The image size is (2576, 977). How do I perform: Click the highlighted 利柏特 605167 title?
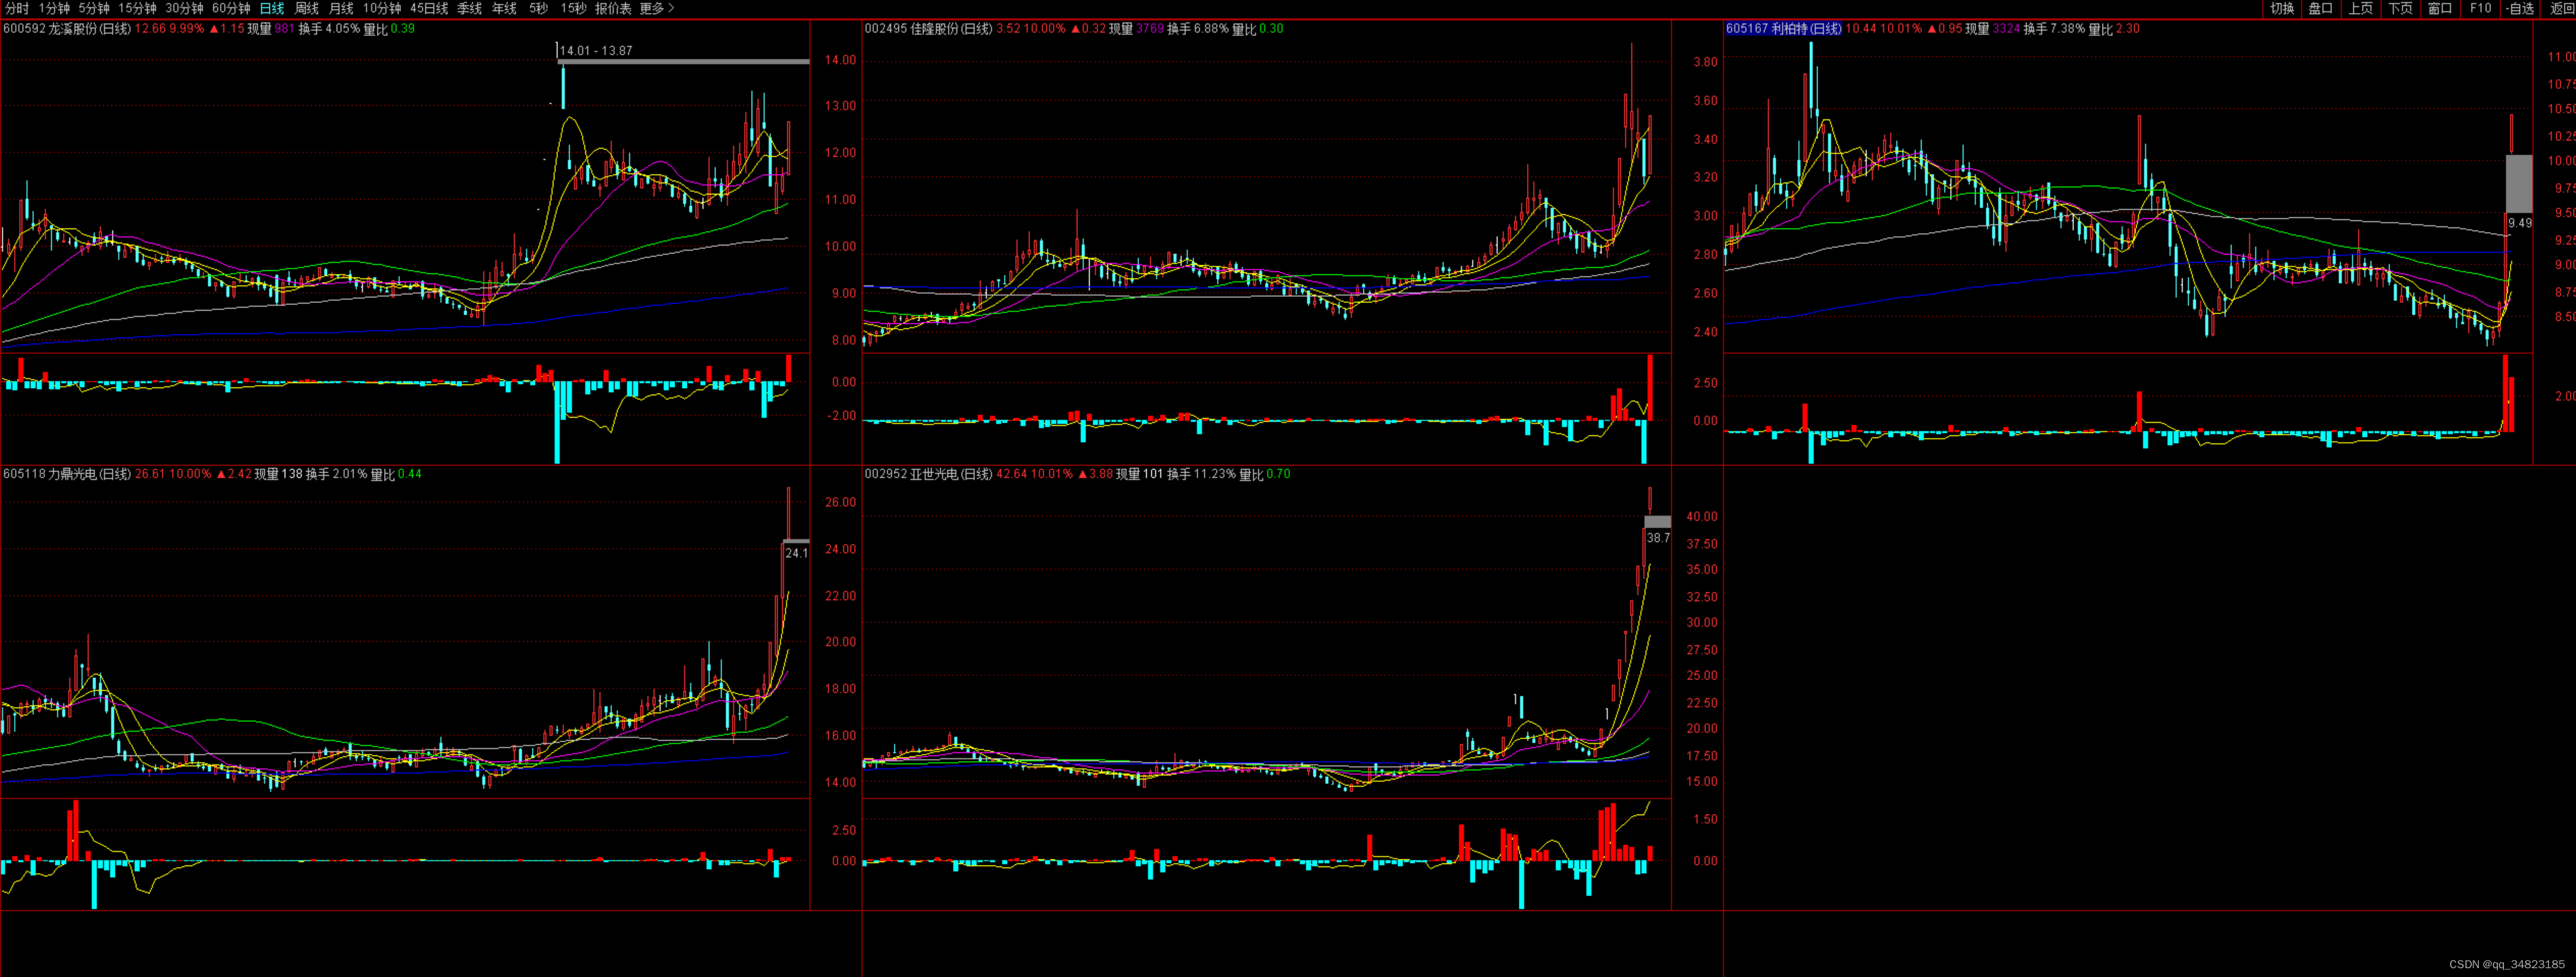1783,29
